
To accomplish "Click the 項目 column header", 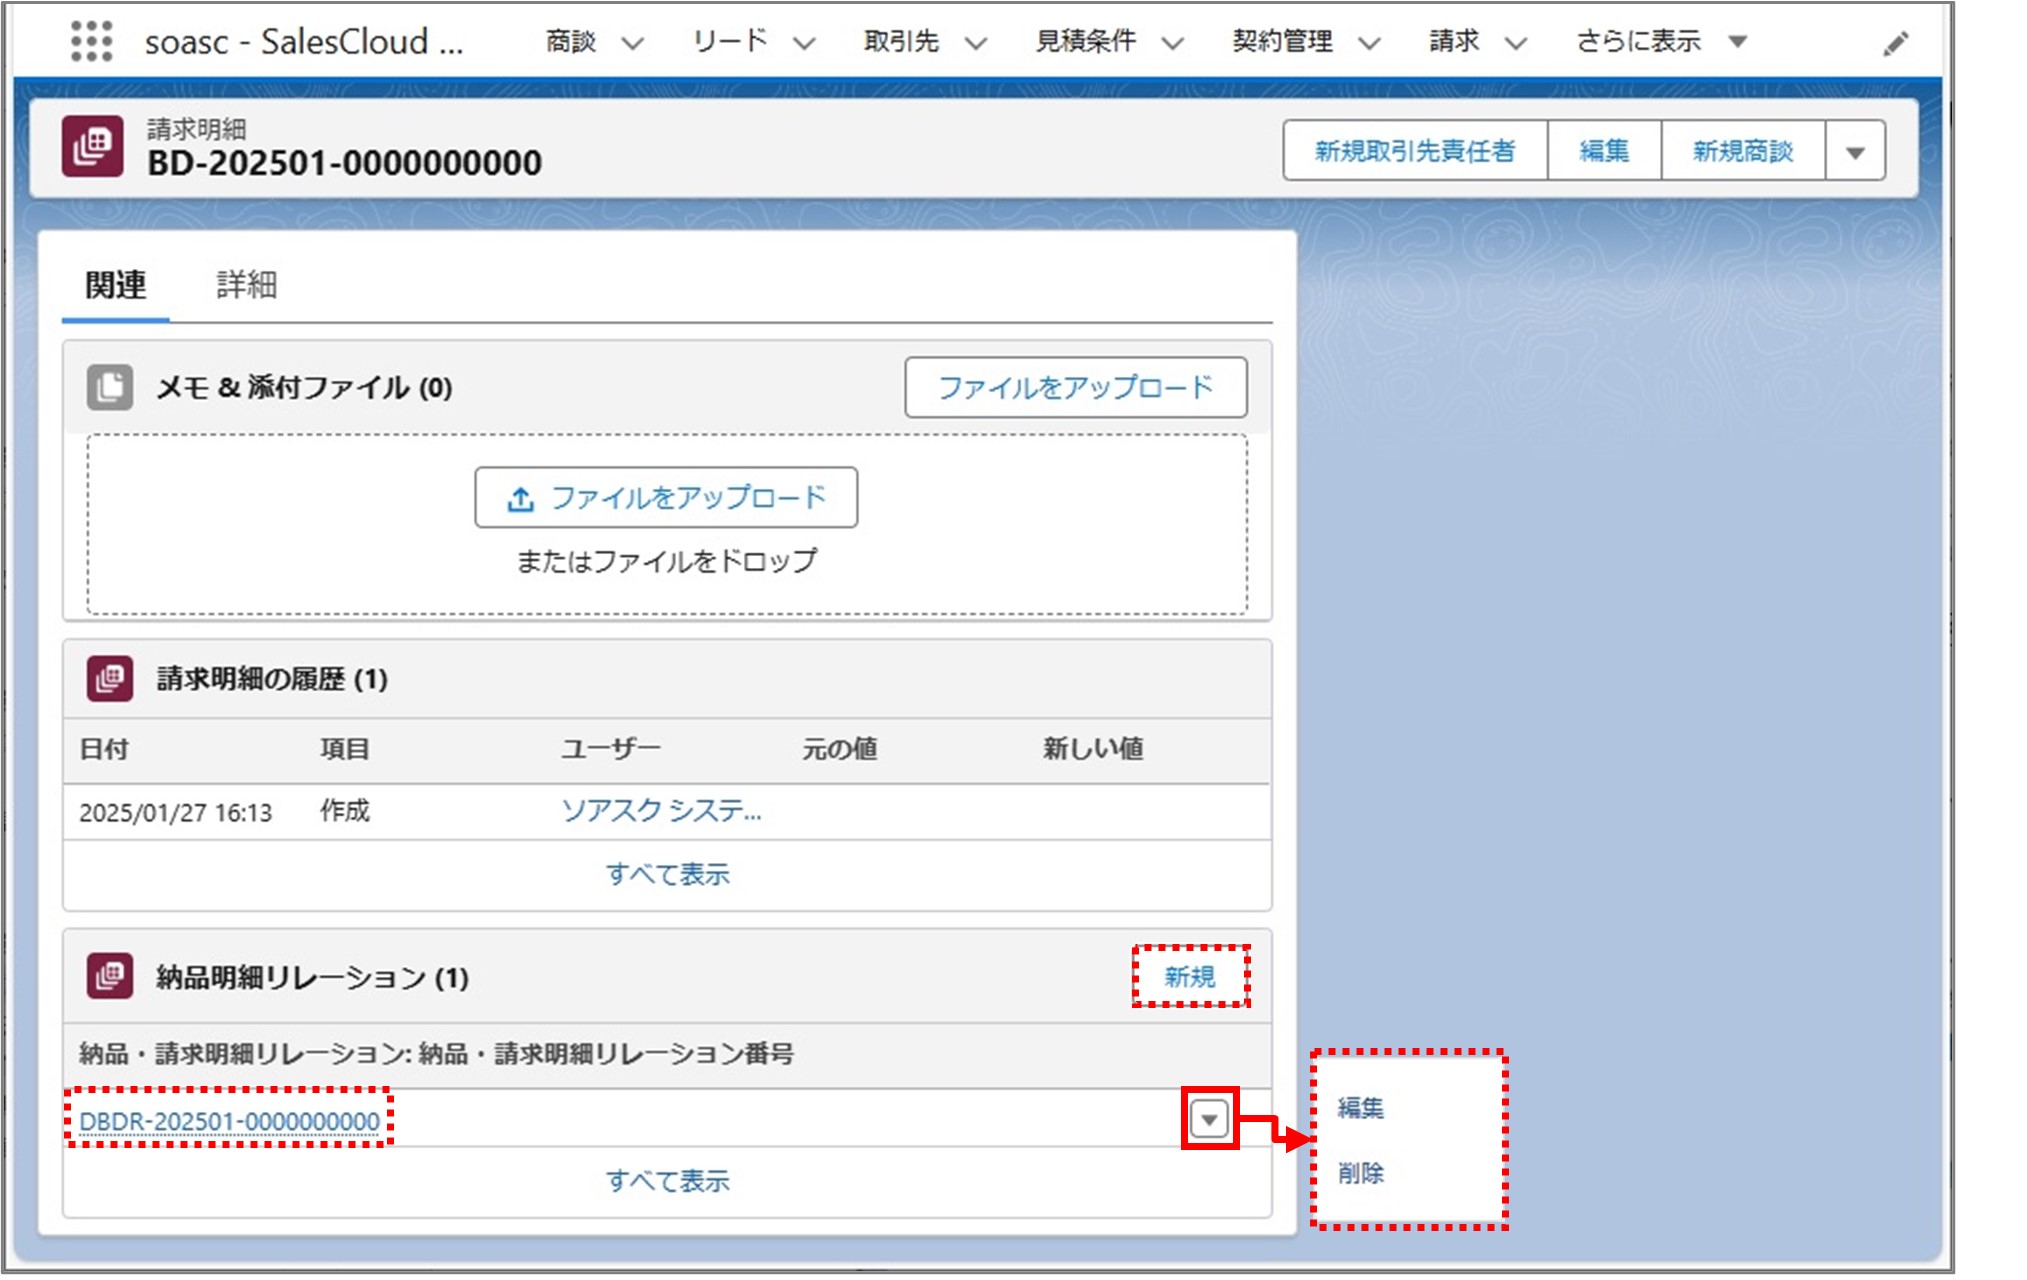I will (345, 749).
